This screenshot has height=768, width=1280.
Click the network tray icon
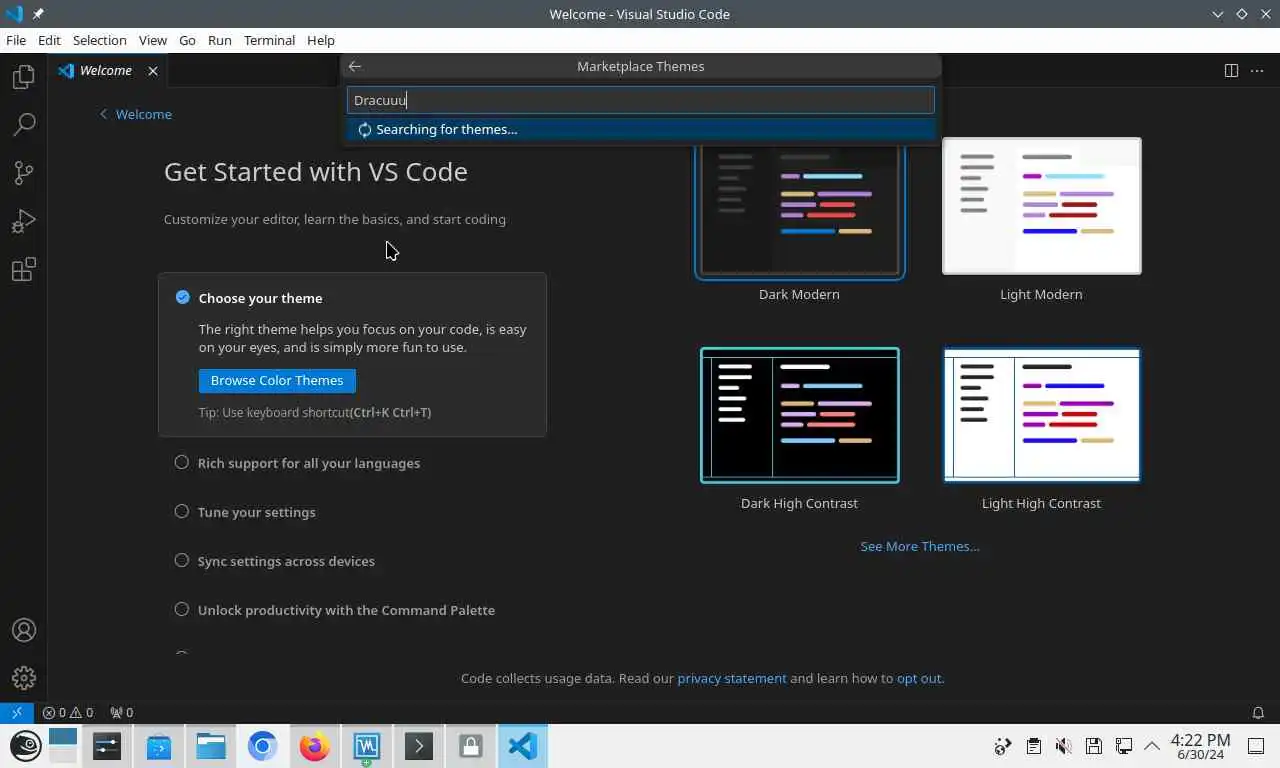coord(1124,746)
